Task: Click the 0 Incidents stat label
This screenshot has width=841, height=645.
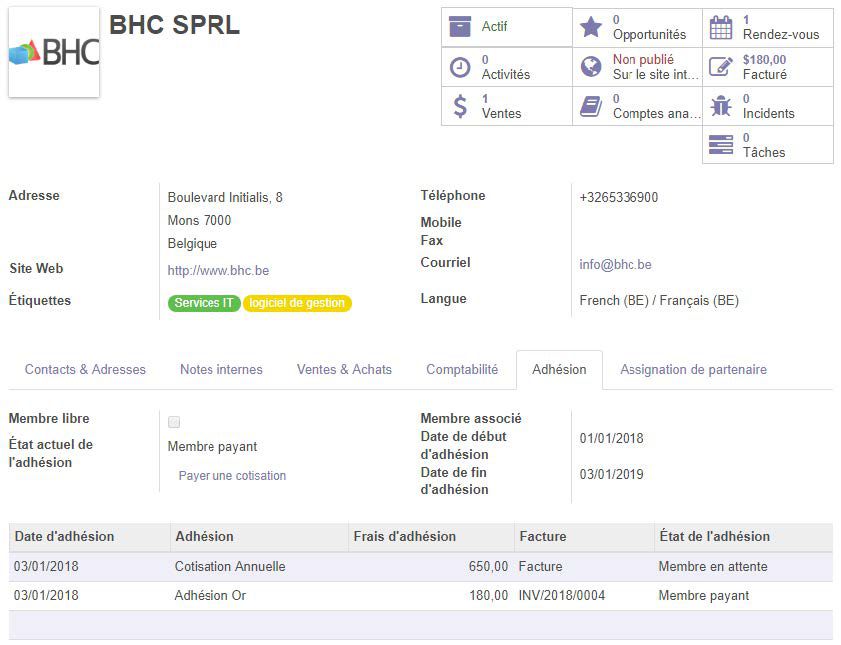Action: [x=768, y=106]
